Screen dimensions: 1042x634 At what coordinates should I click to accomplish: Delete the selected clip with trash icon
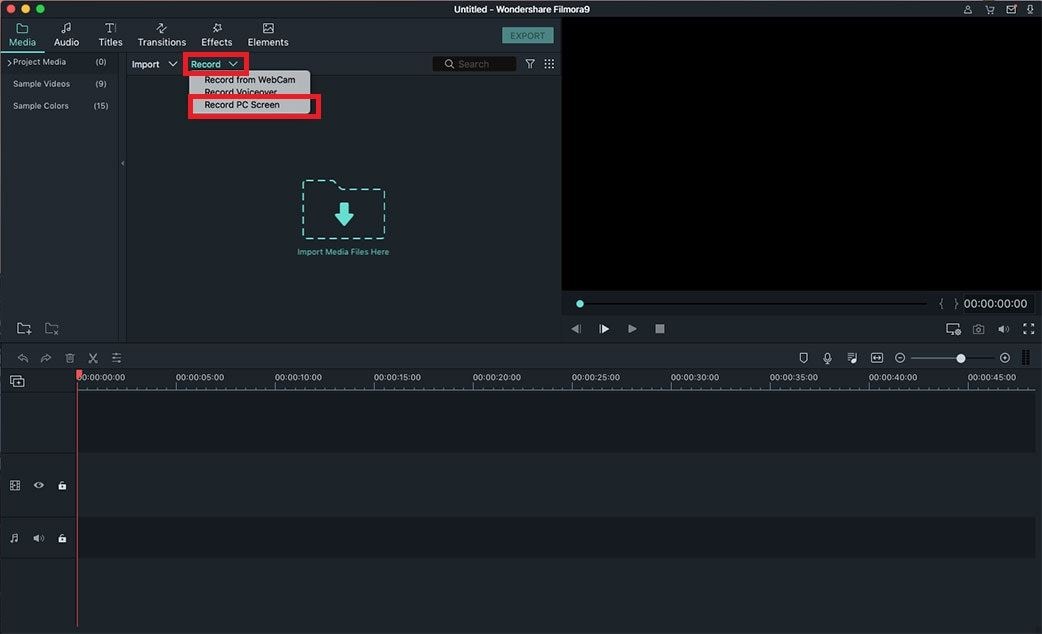(70, 358)
